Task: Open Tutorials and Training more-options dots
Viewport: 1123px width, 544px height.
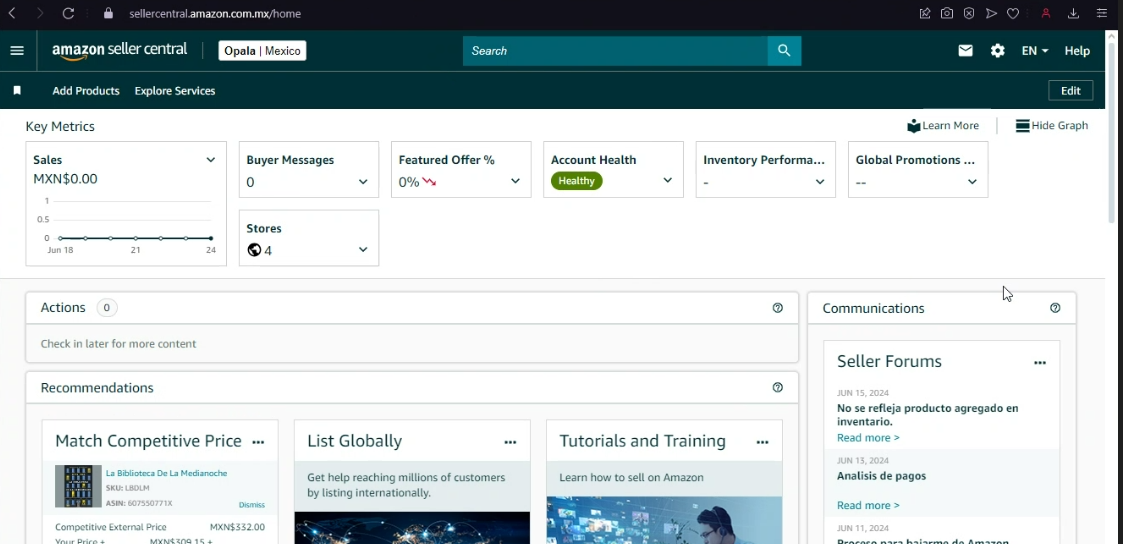Action: pyautogui.click(x=763, y=442)
